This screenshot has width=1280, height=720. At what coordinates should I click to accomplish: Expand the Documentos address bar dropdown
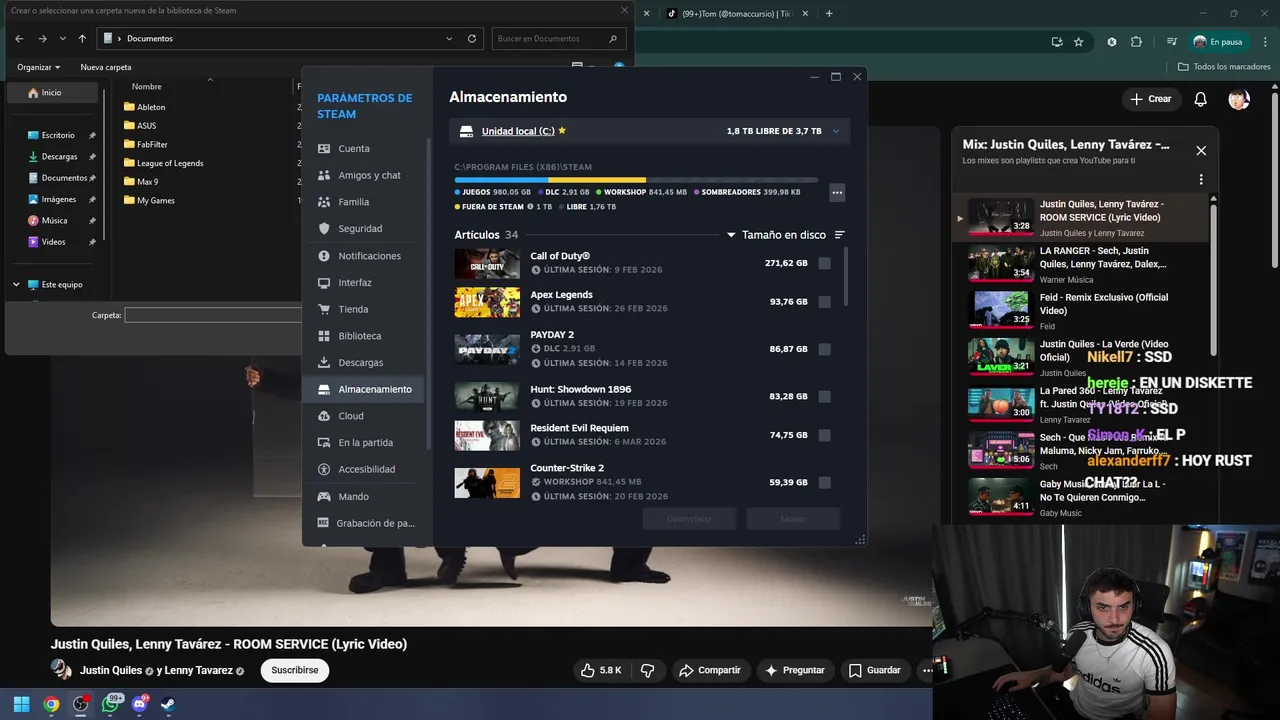coord(449,38)
